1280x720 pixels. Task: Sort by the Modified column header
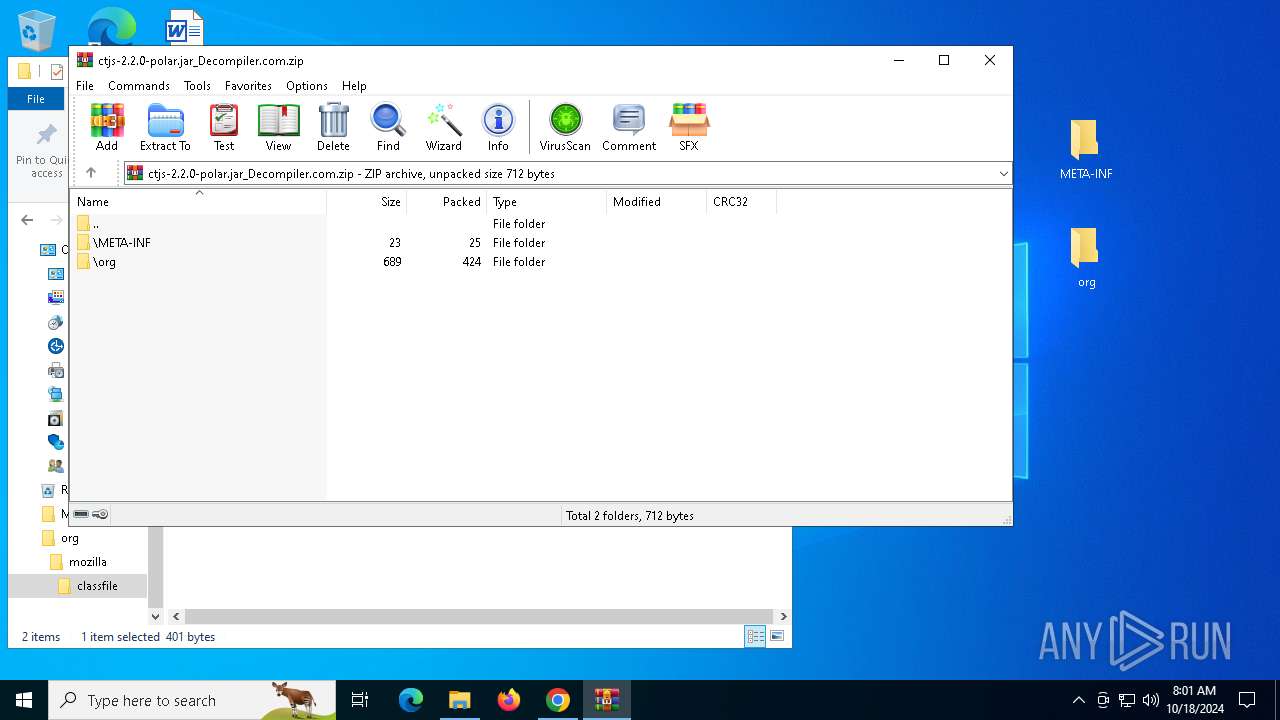point(656,201)
